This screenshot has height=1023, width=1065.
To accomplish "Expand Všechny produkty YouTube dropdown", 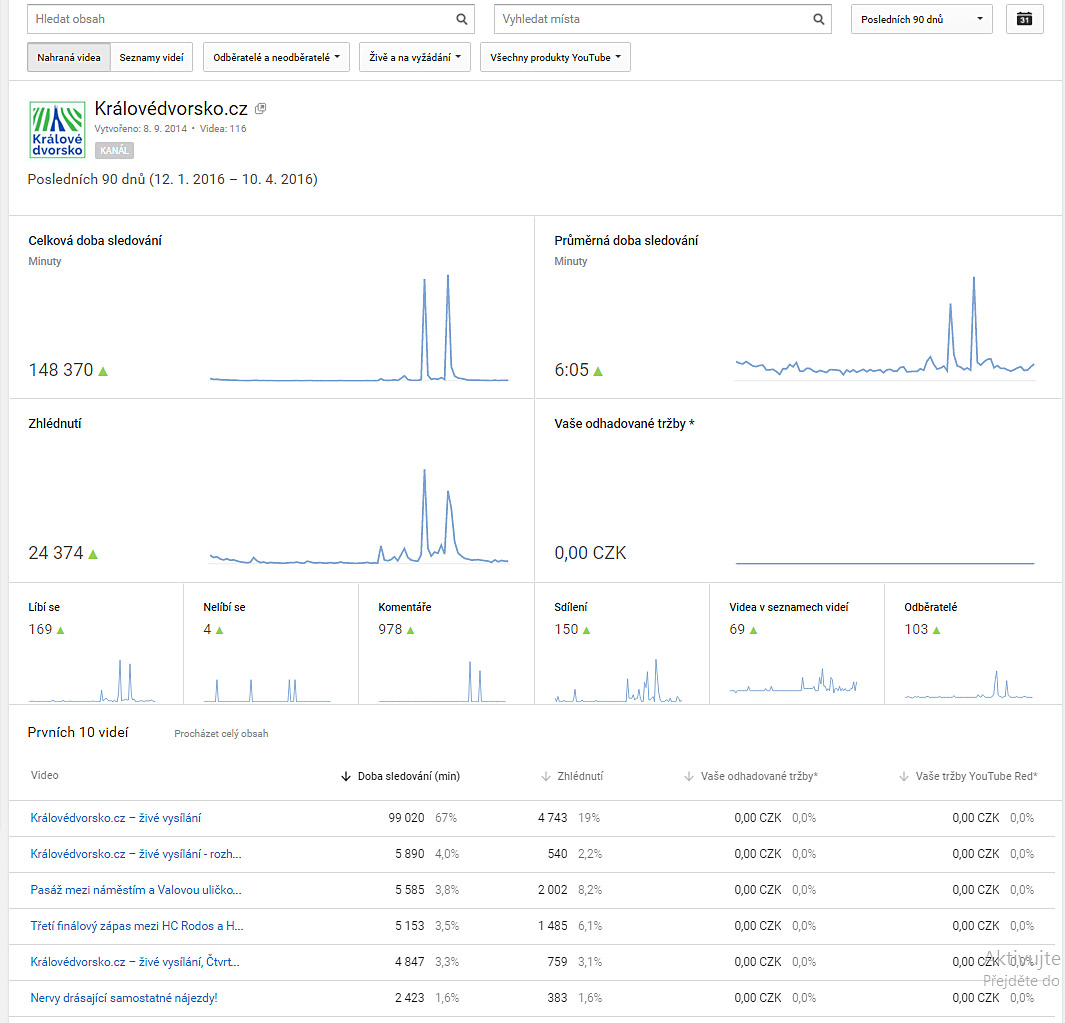I will pyautogui.click(x=555, y=58).
